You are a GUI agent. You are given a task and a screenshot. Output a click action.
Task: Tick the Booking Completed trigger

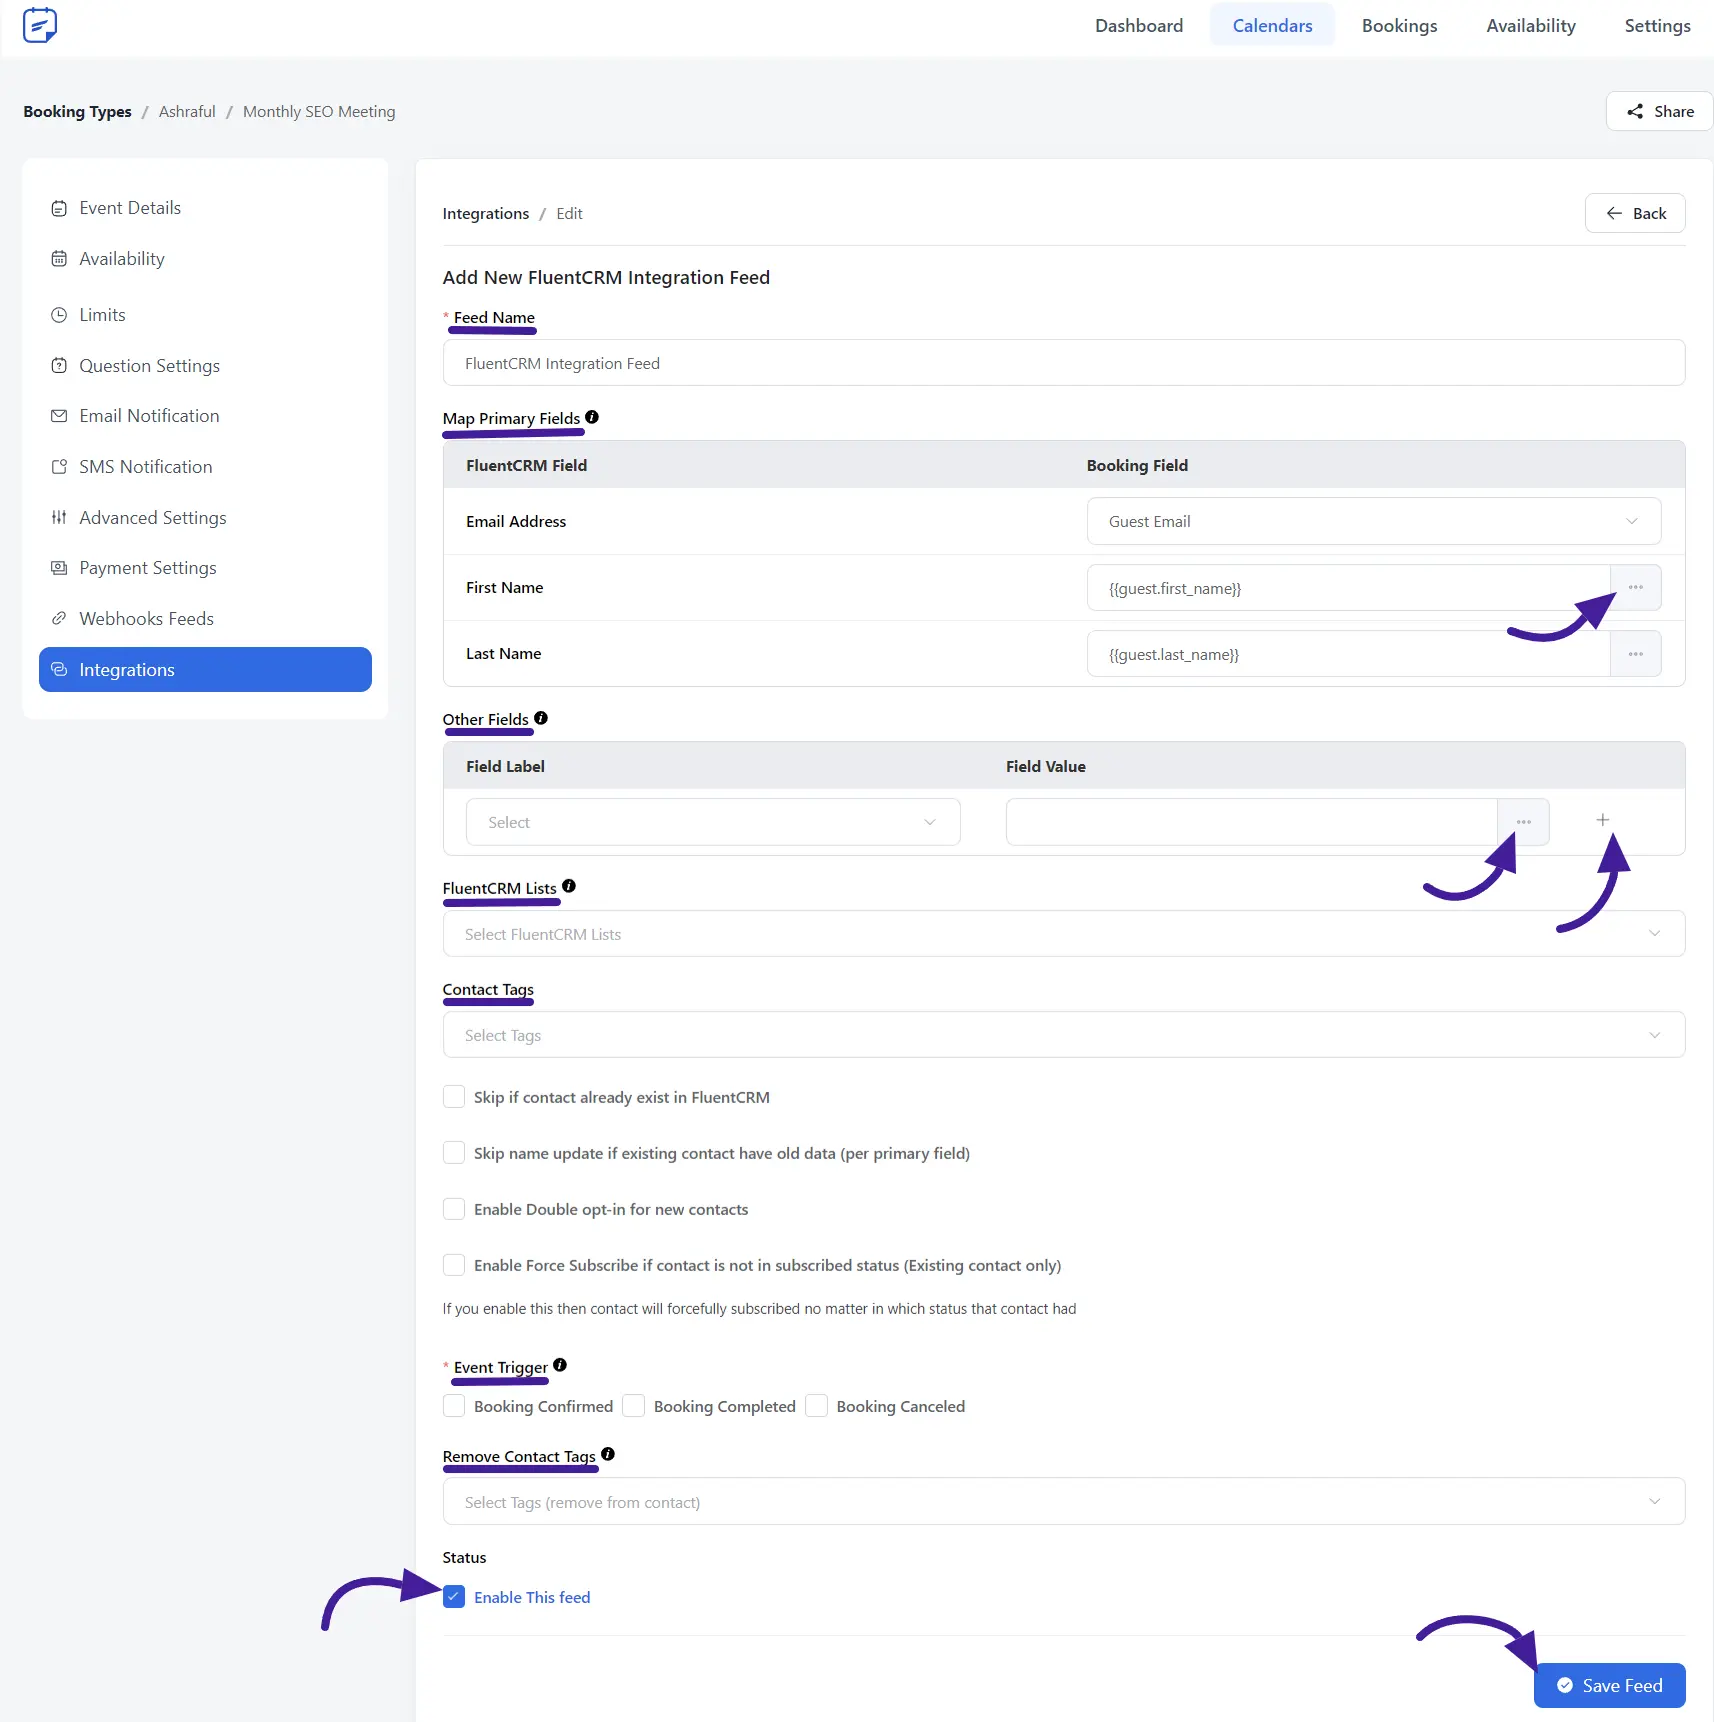(x=634, y=1406)
